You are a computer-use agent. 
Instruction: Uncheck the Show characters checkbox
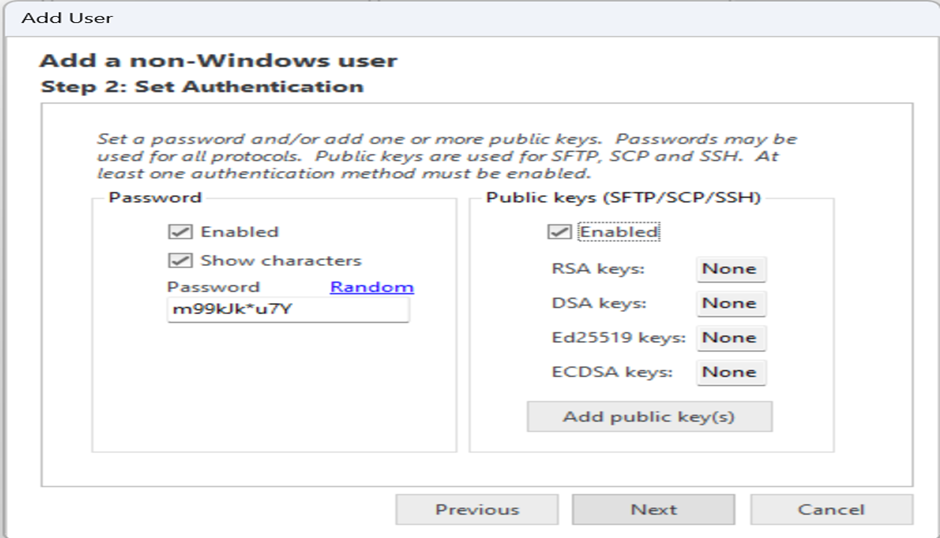180,261
